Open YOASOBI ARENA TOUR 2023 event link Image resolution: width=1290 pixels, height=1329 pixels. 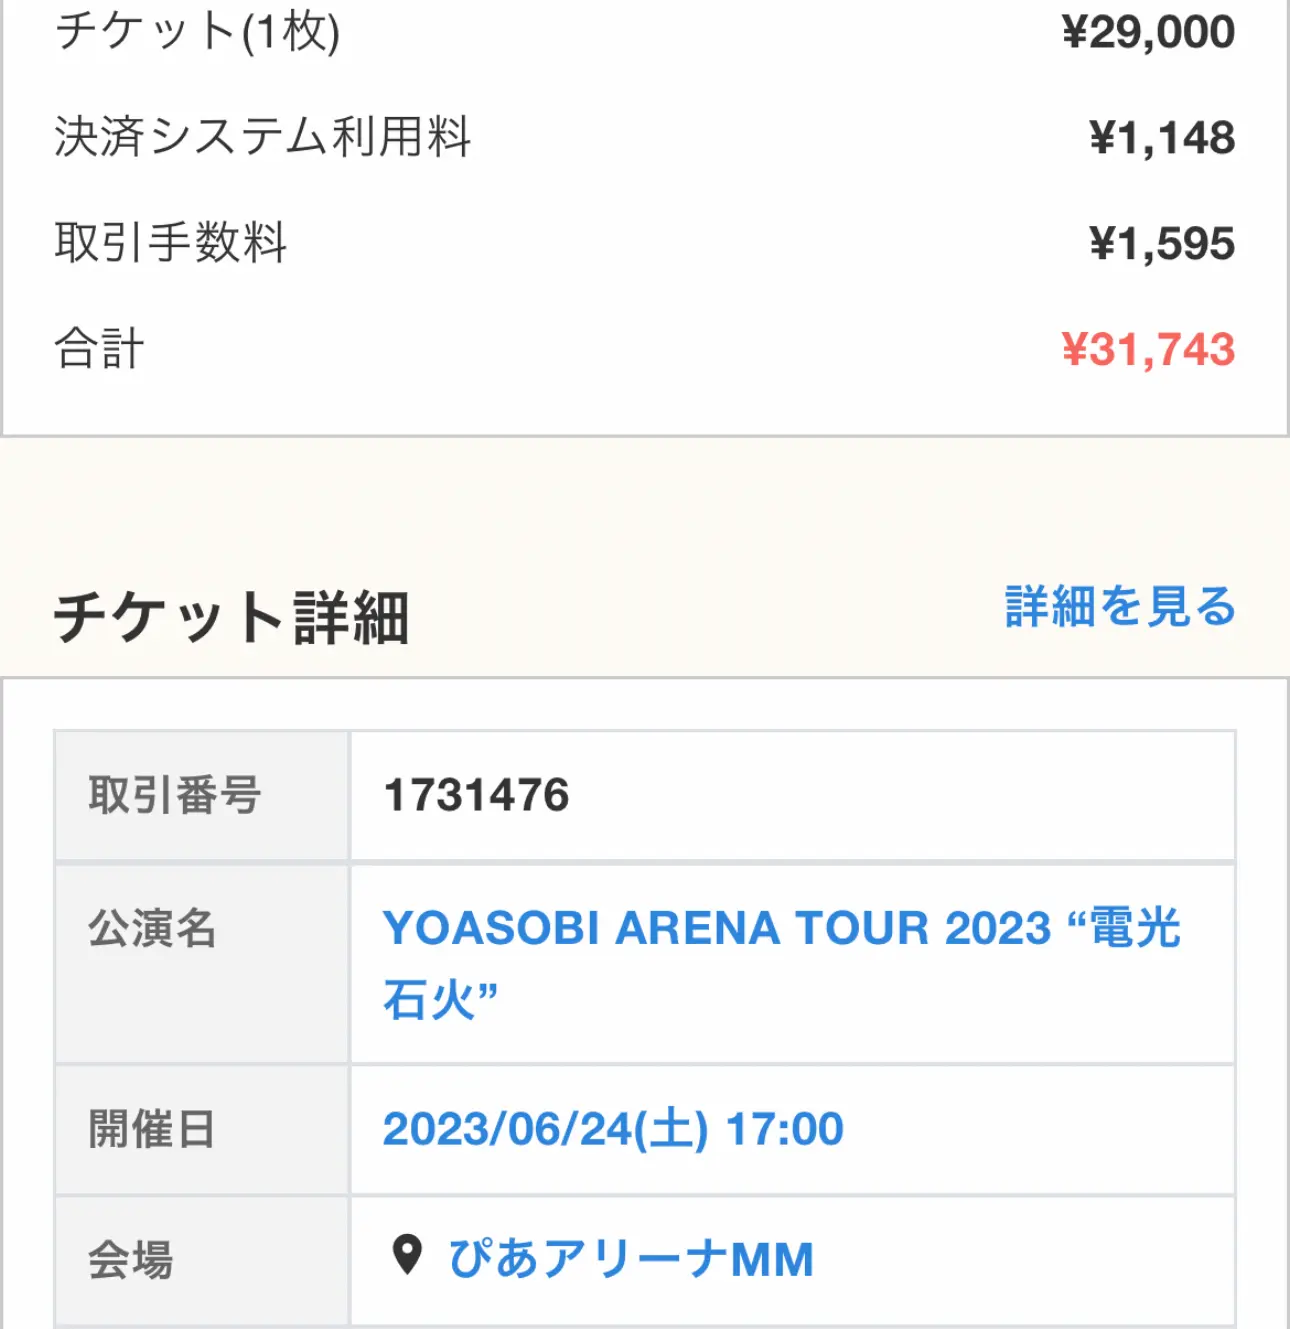[x=781, y=963]
